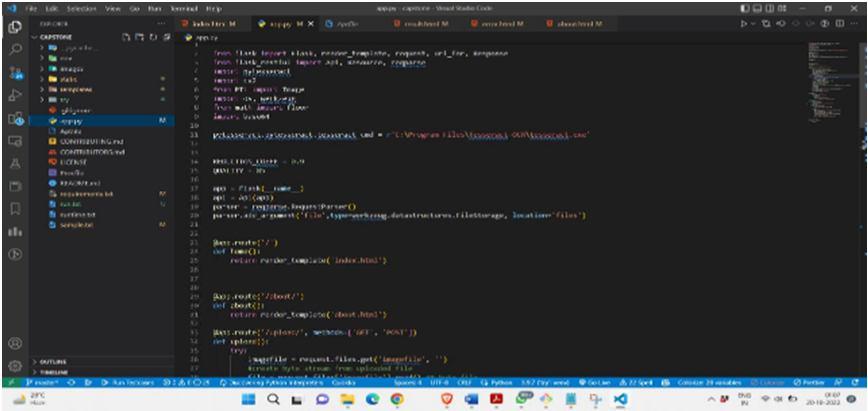Open requirements.txt in the Explorer
This screenshot has width=868, height=411.
pyautogui.click(x=102, y=193)
